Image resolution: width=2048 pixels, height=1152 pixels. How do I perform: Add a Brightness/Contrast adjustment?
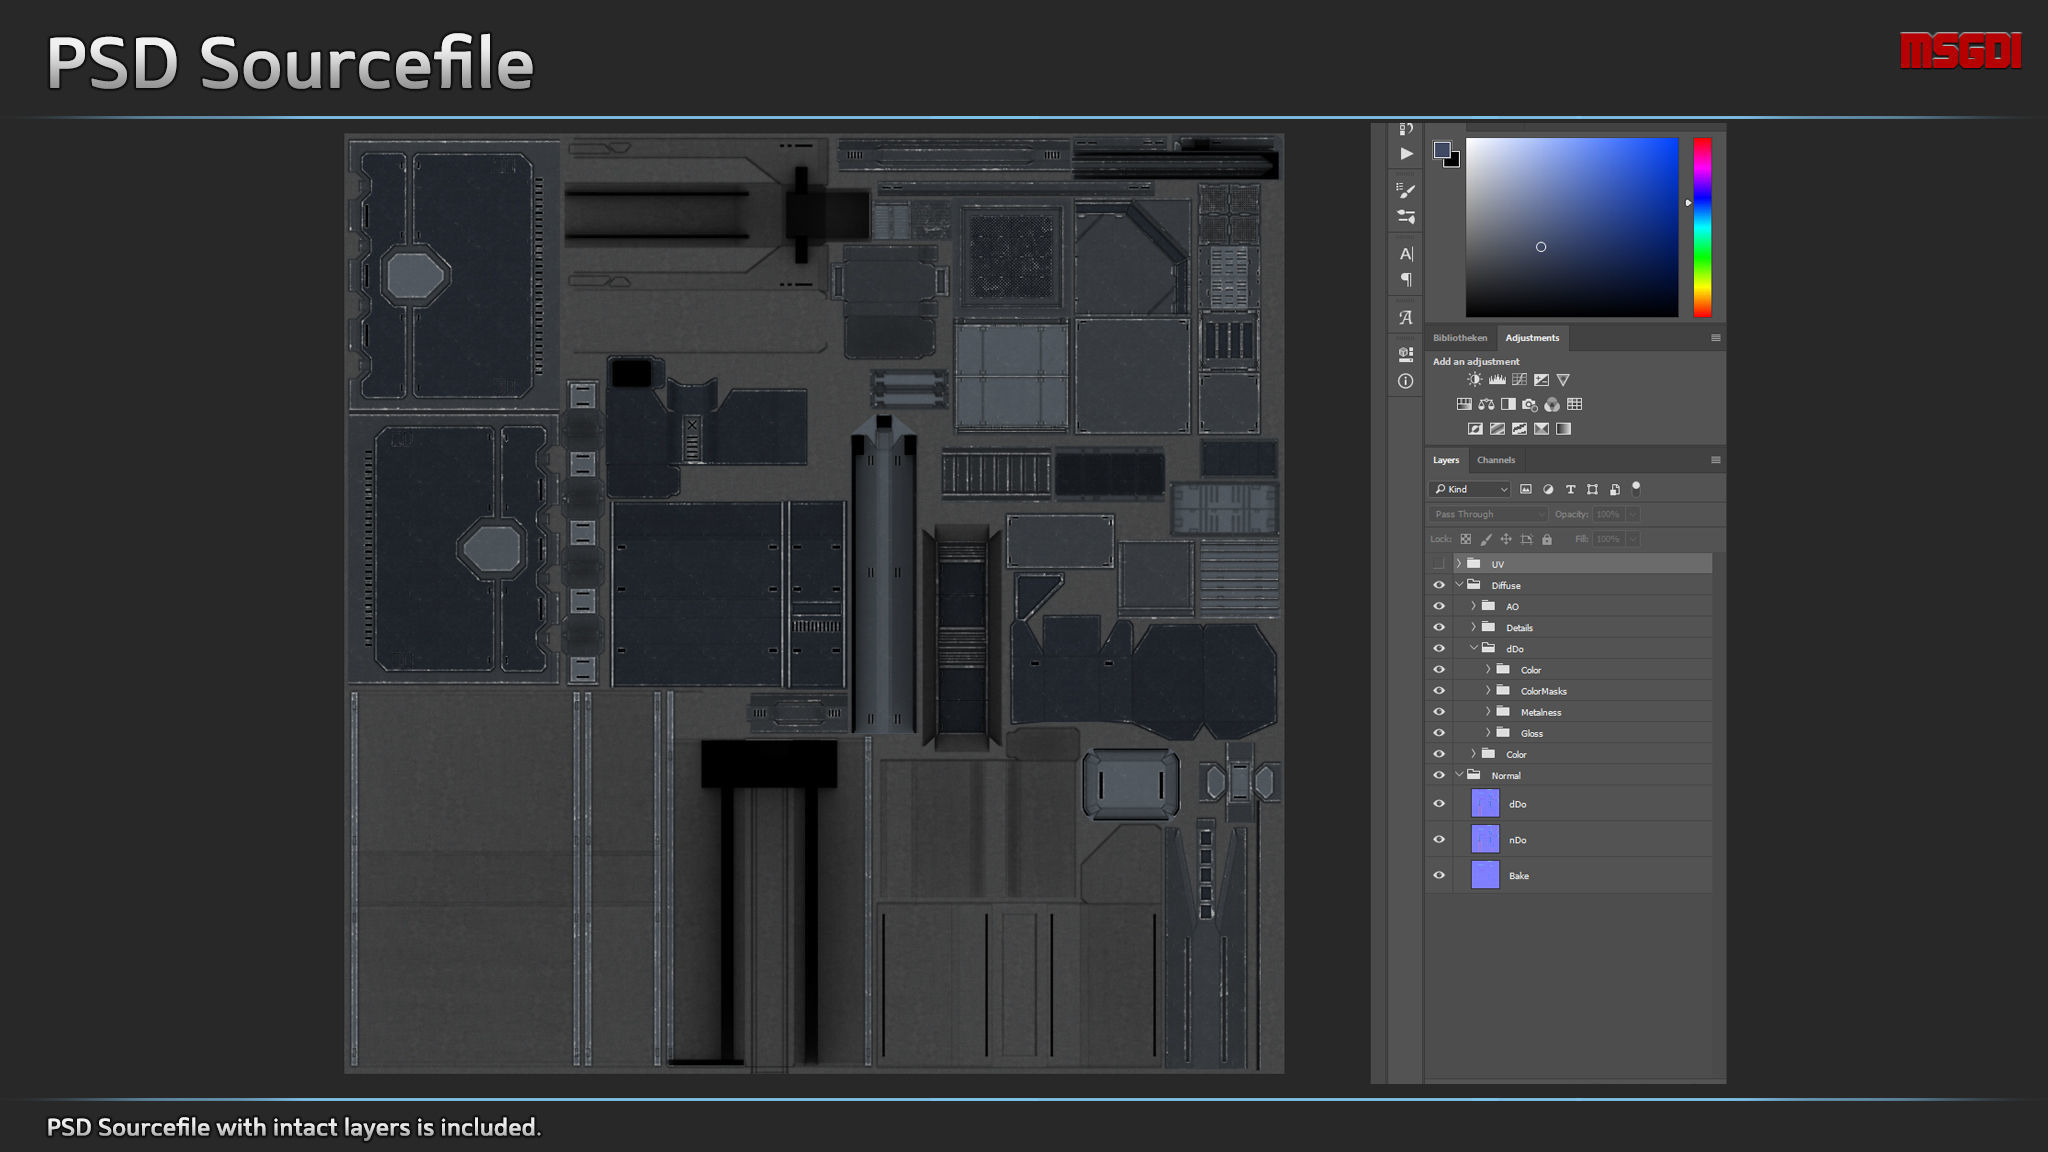pos(1475,380)
